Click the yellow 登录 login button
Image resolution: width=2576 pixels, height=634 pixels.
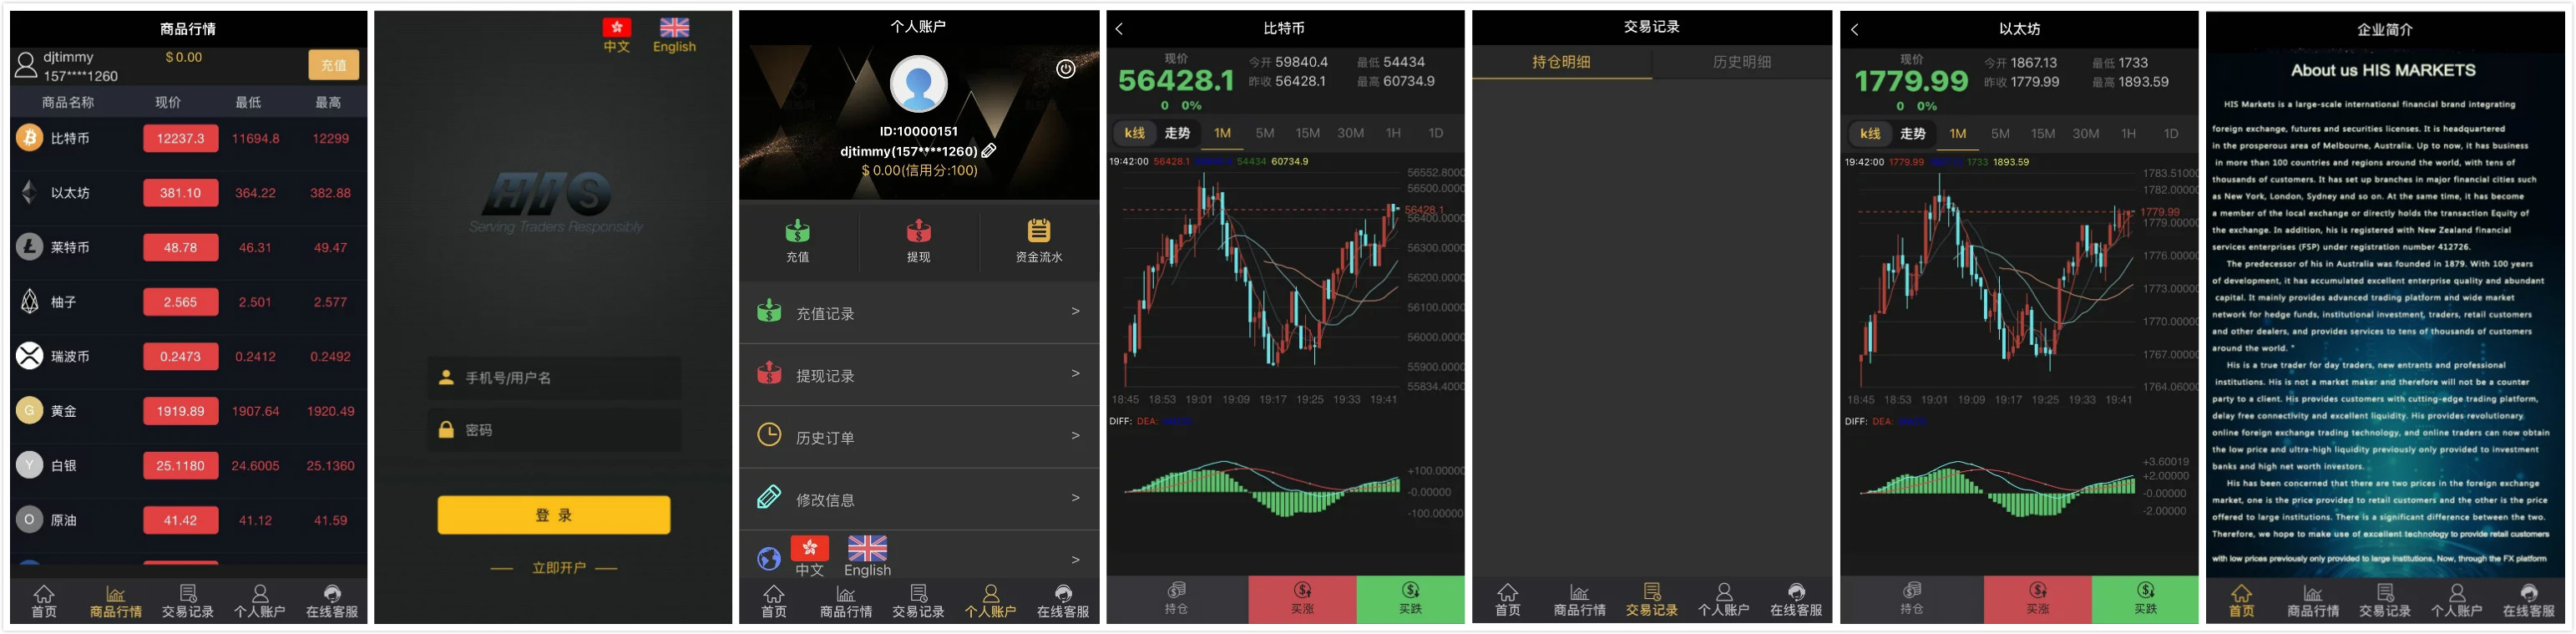554,515
